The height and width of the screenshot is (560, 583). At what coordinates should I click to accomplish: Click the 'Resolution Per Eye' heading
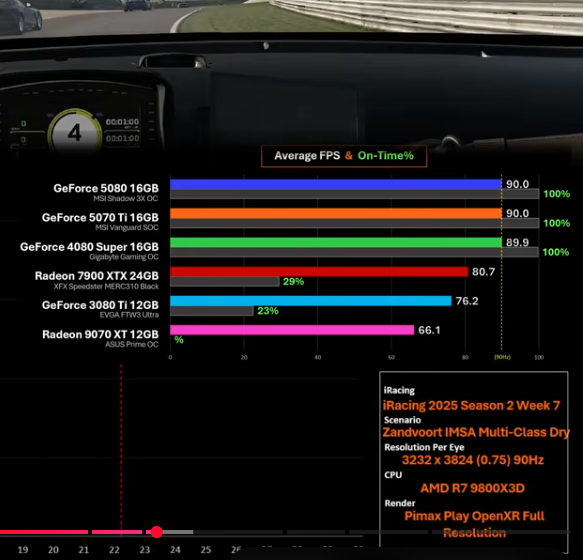(x=424, y=447)
